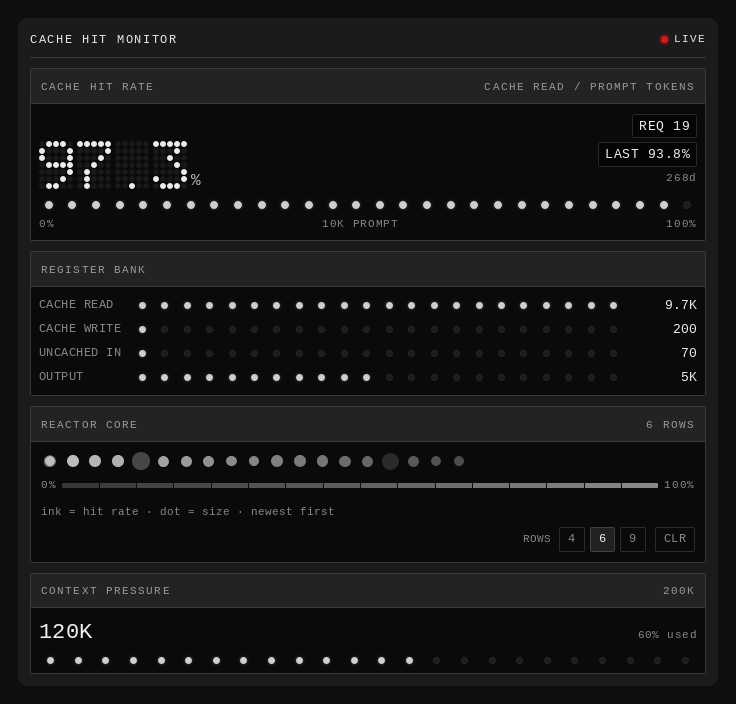The image size is (736, 704).
Task: Click the UNCACHED IN row label
Action: pos(80,352)
